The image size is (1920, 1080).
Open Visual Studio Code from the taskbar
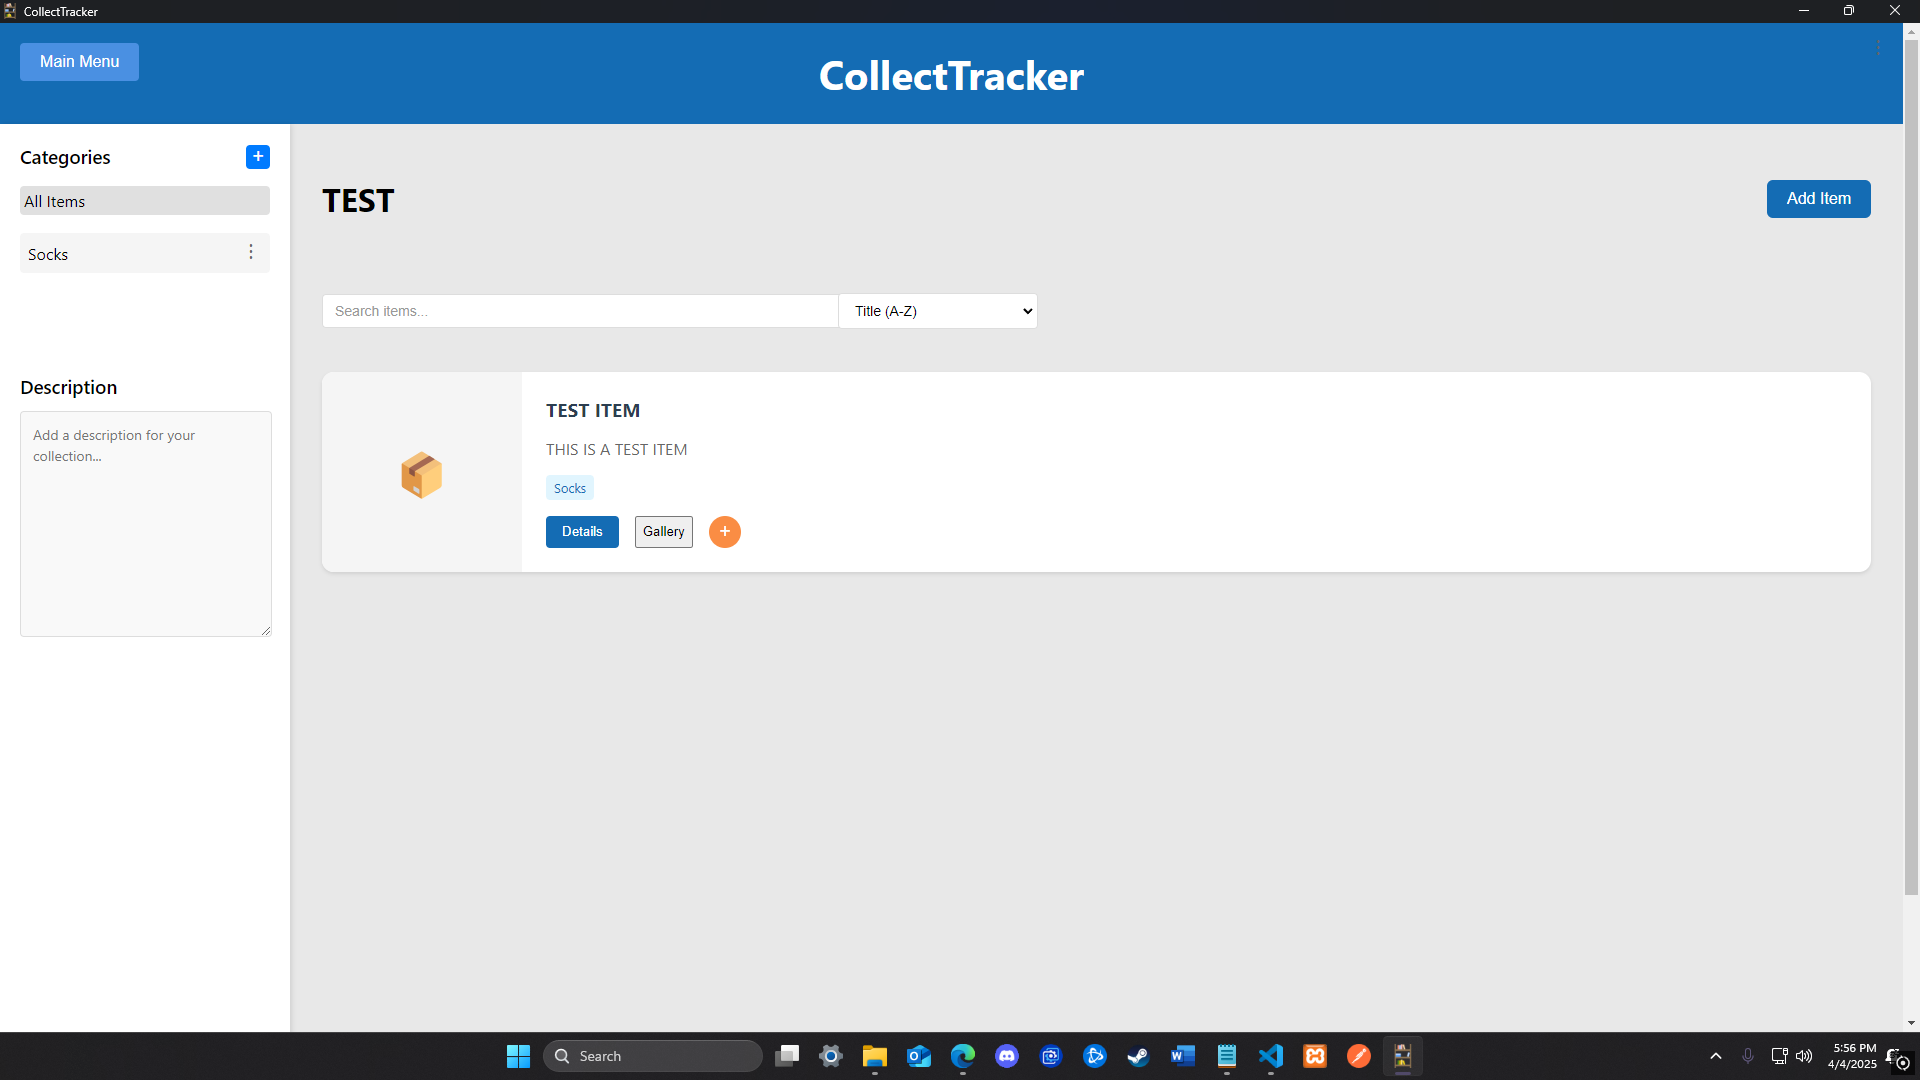pos(1271,1056)
